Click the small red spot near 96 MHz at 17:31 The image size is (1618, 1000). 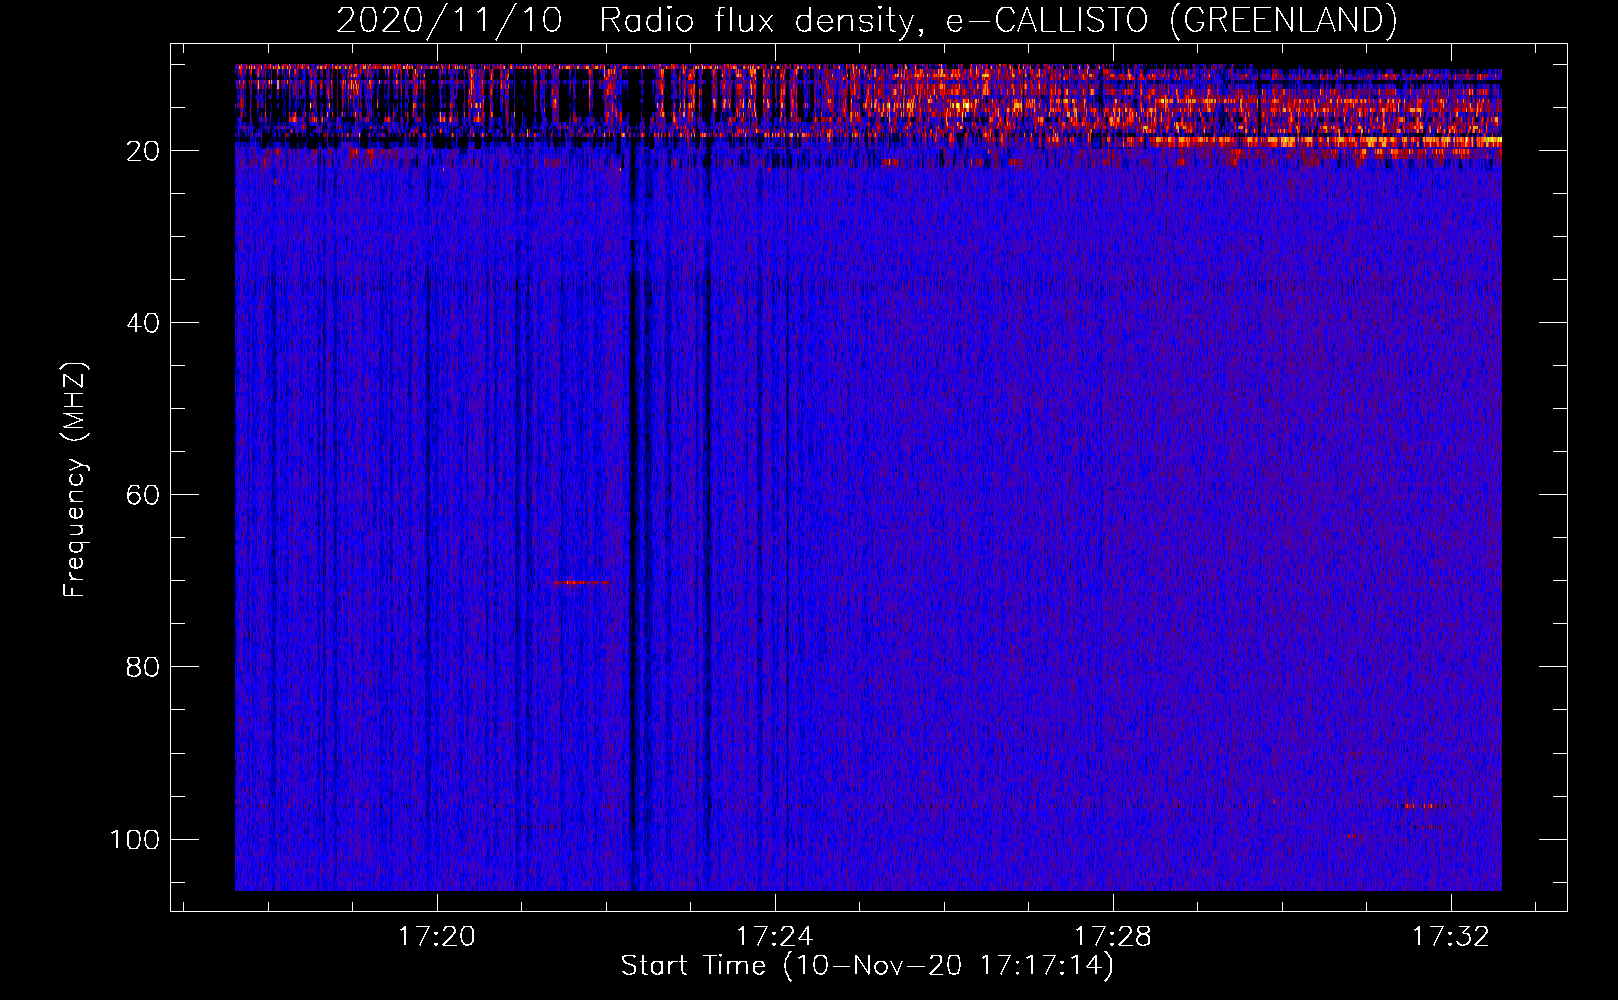pyautogui.click(x=1421, y=805)
